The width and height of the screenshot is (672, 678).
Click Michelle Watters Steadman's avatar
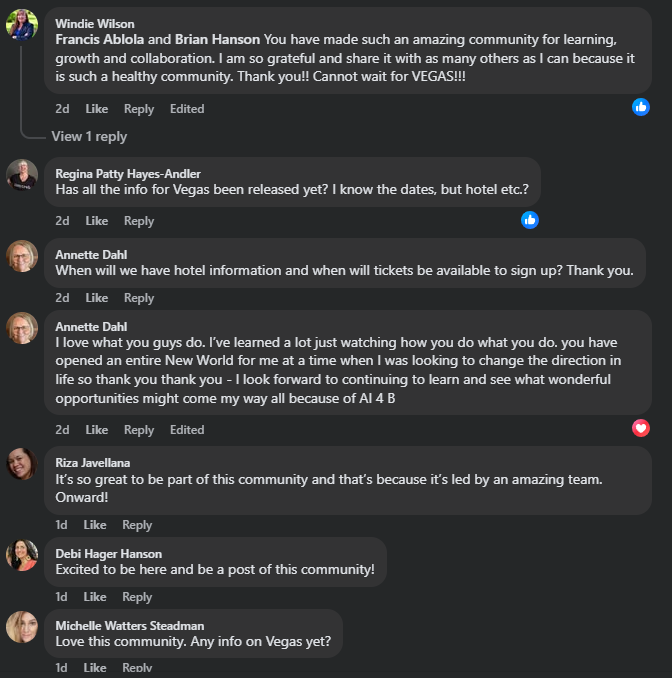22,627
